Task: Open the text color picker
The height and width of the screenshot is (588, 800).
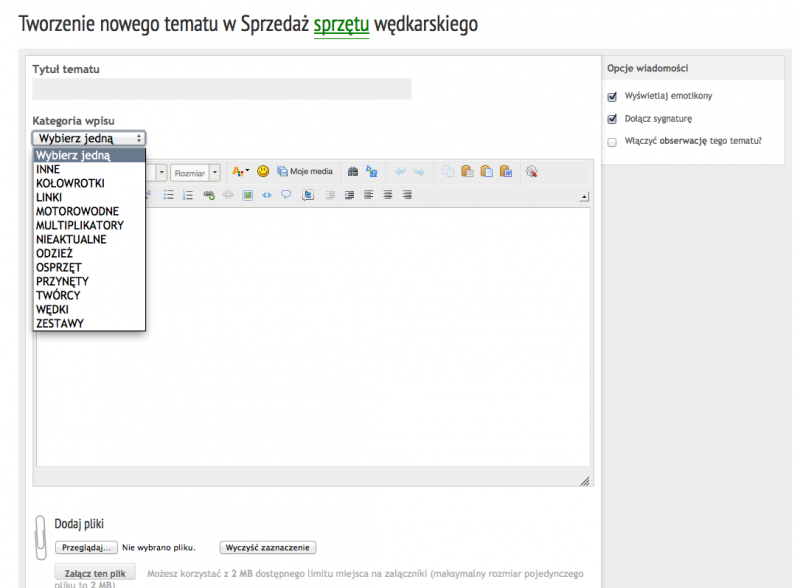Action: coord(240,171)
